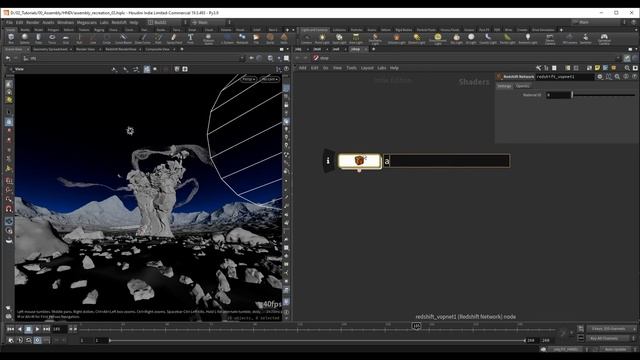The height and width of the screenshot is (360, 640).
Task: Click the parameter pane gear settings icon
Action: (600, 77)
